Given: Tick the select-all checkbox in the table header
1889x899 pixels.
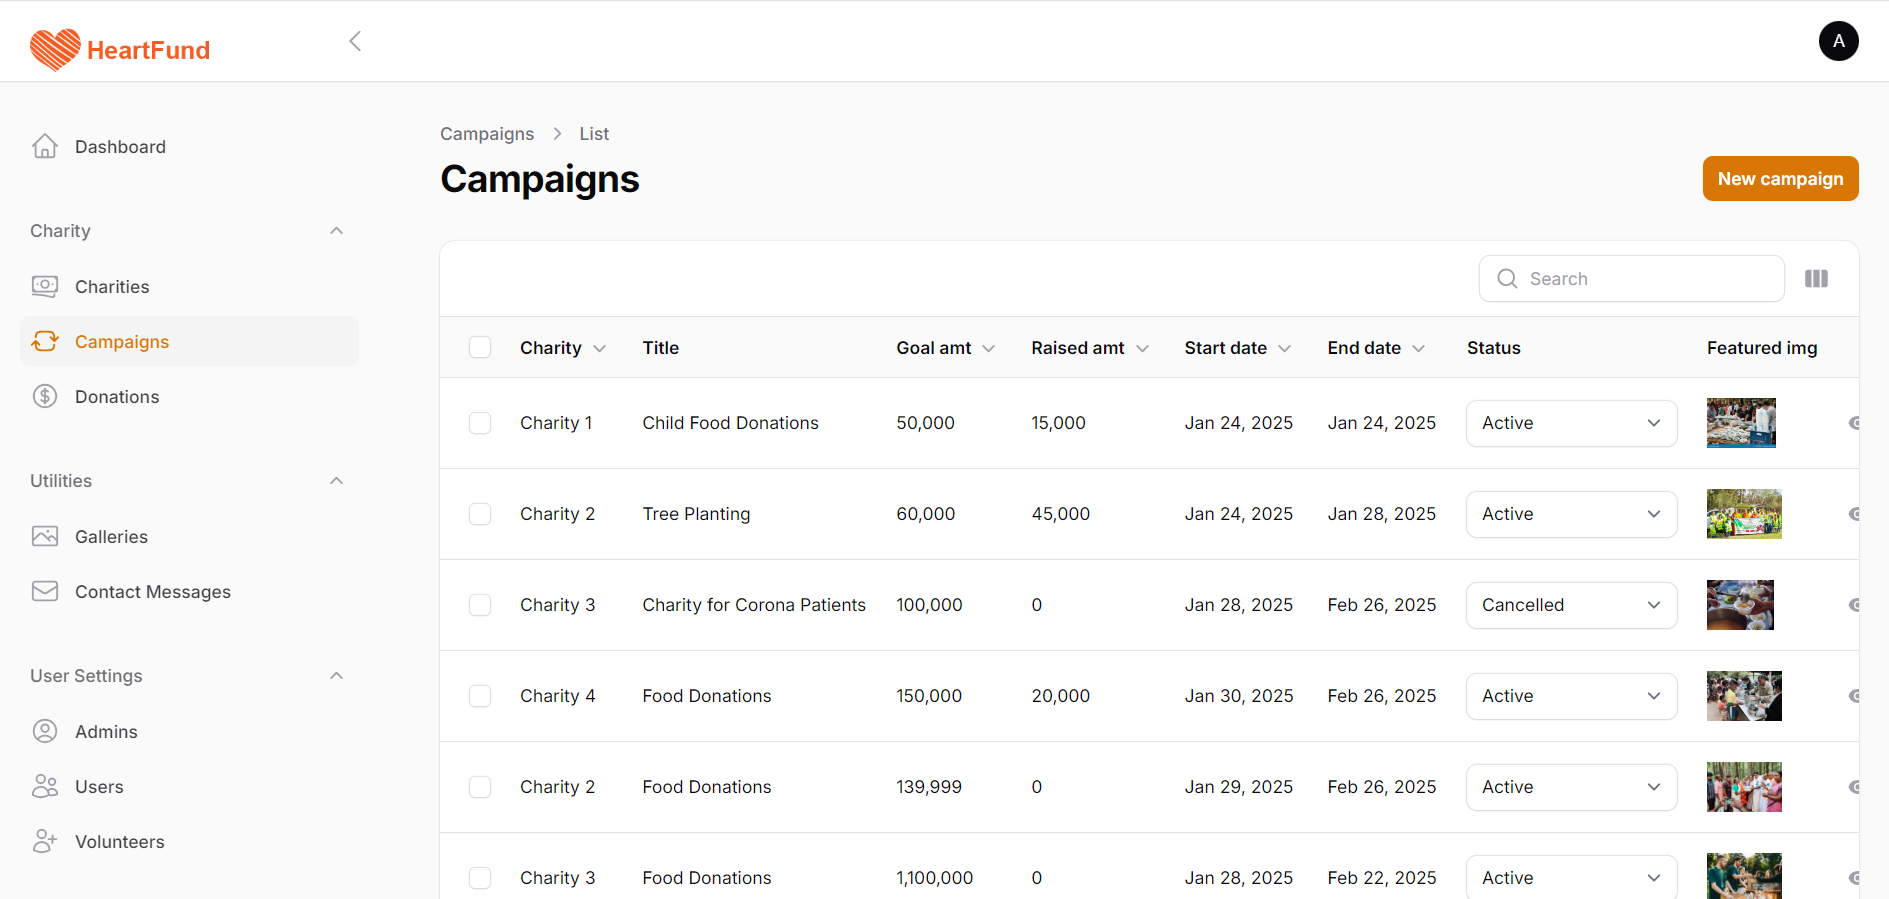Looking at the screenshot, I should (x=480, y=348).
